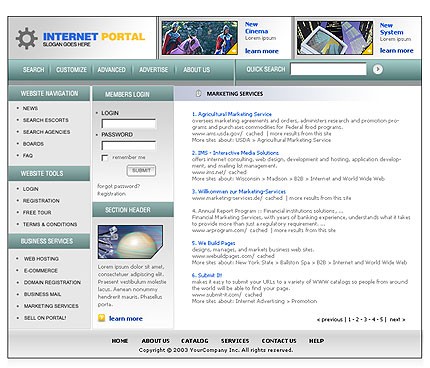The width and height of the screenshot is (430, 368).
Task: Click Catalog in footer menu
Action: (195, 341)
